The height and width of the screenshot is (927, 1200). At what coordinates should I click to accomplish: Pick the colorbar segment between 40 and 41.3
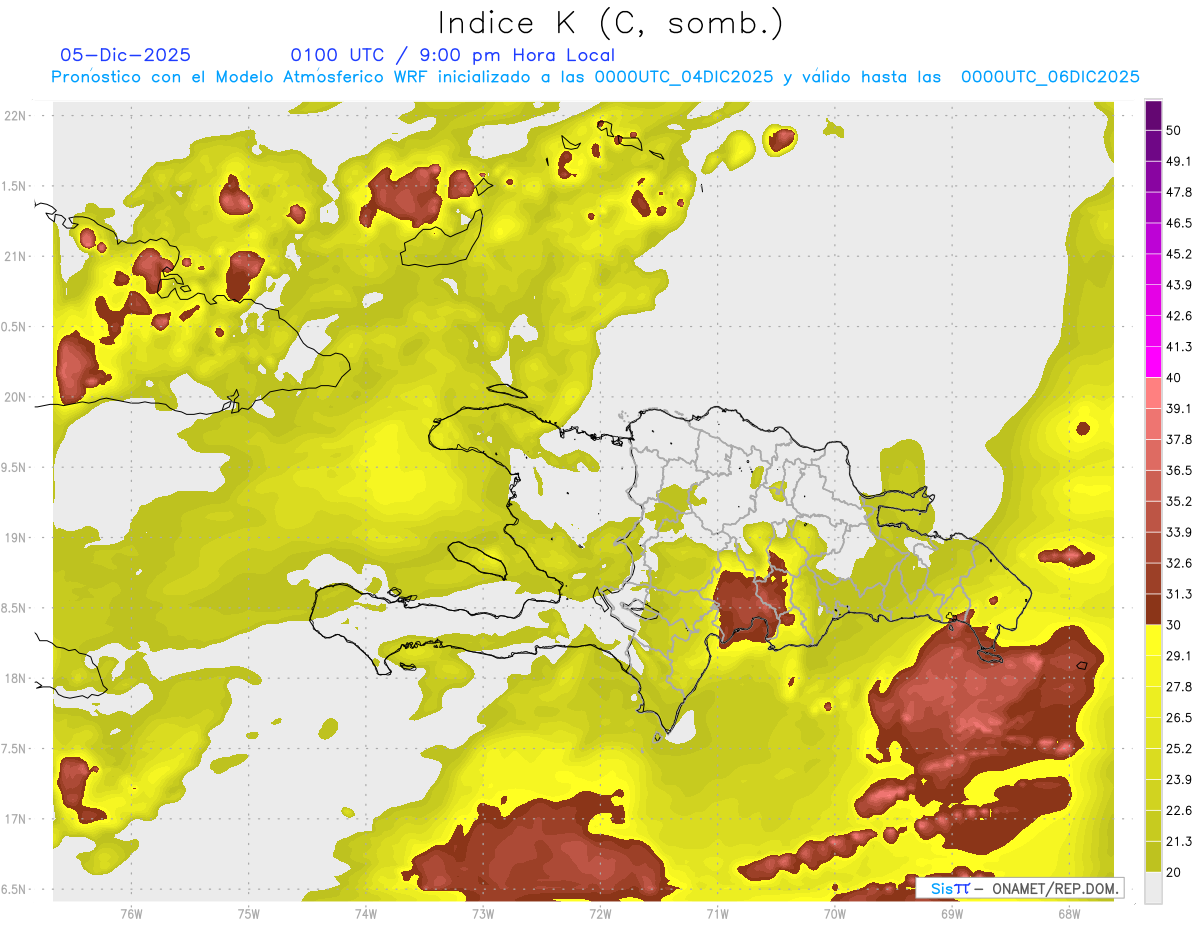1153,362
